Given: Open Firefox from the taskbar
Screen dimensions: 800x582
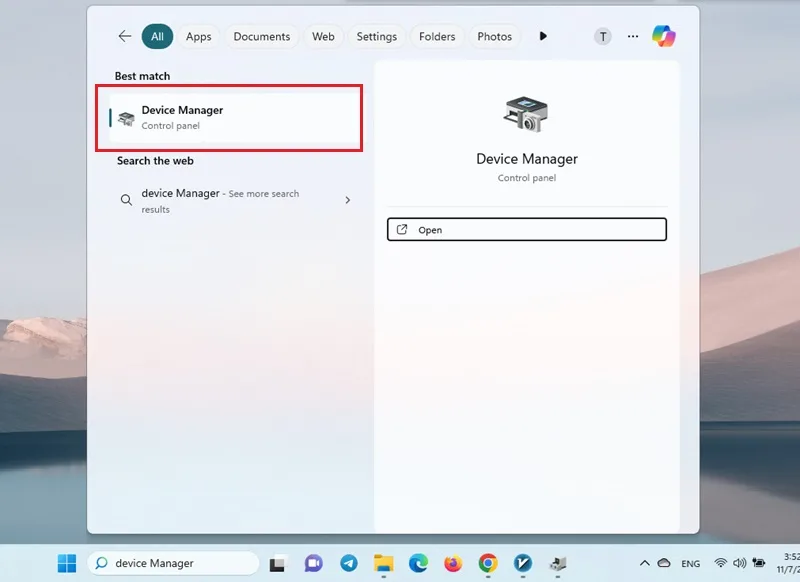Looking at the screenshot, I should (x=453, y=563).
